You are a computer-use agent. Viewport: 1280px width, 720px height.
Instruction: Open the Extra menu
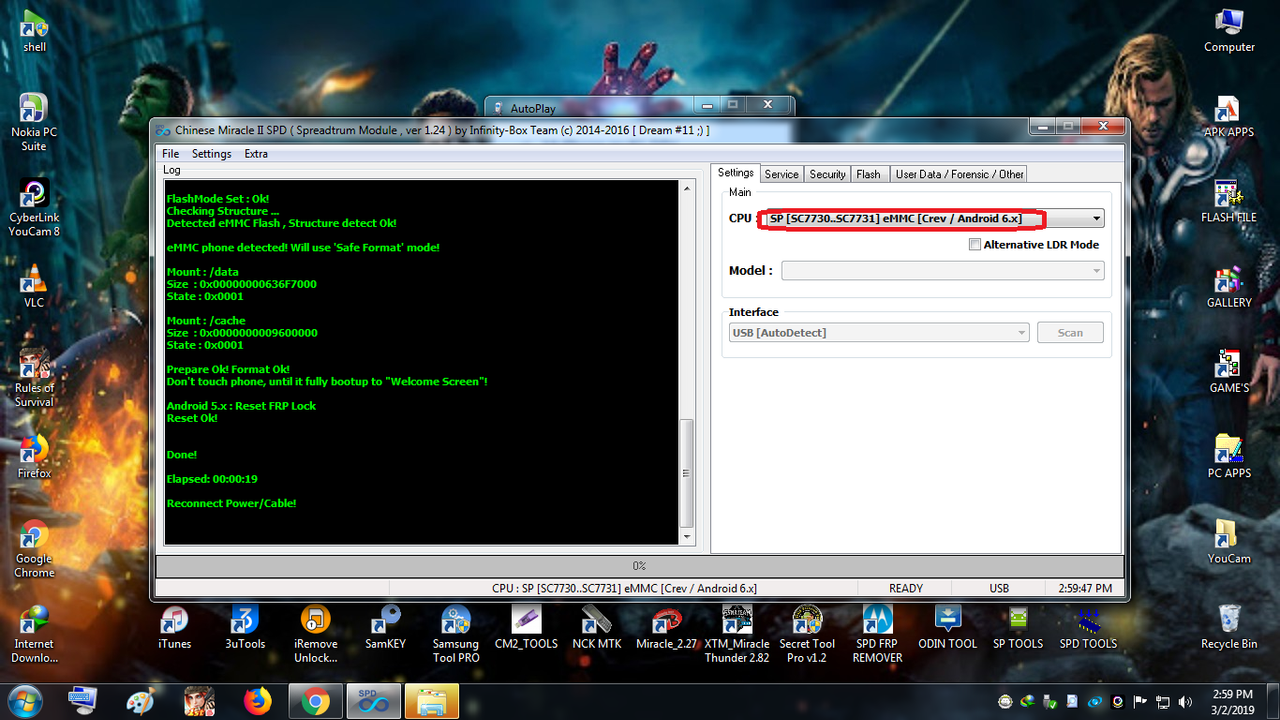point(256,154)
